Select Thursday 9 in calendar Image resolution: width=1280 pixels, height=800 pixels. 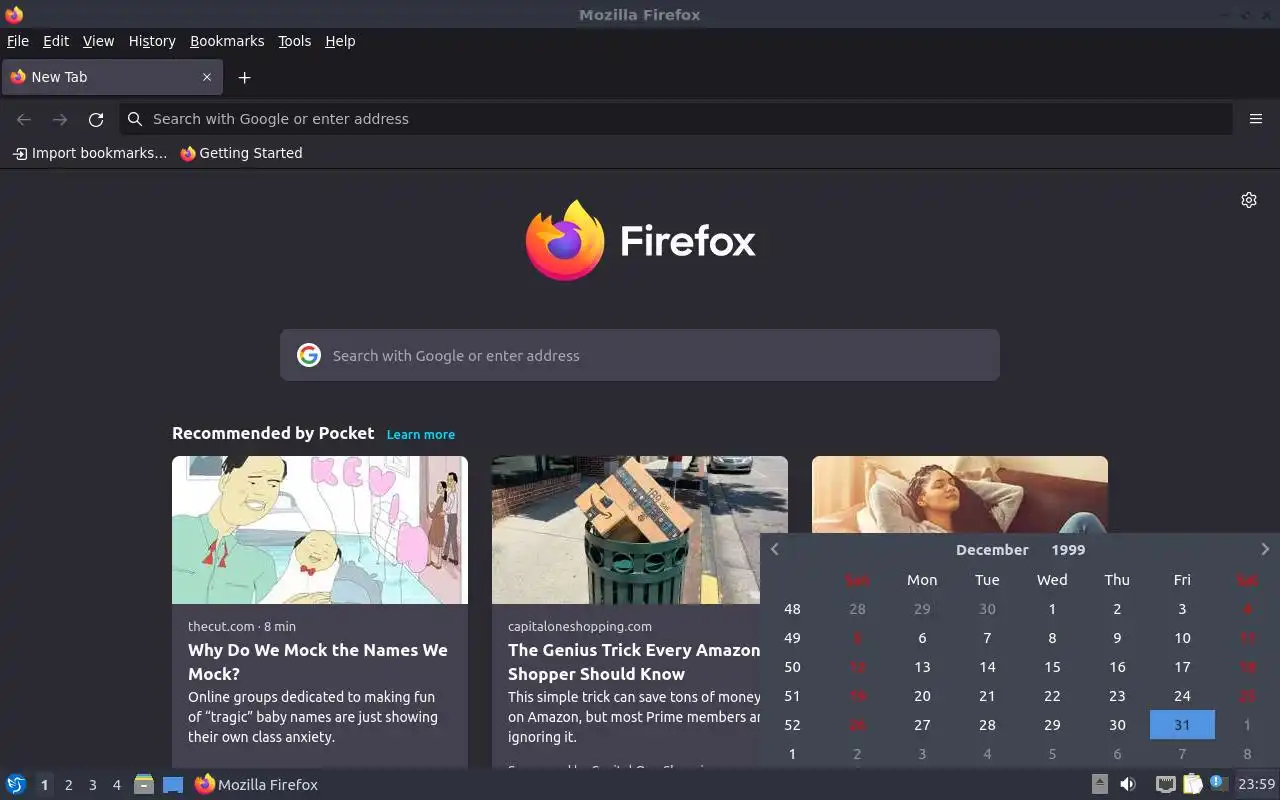(x=1117, y=638)
